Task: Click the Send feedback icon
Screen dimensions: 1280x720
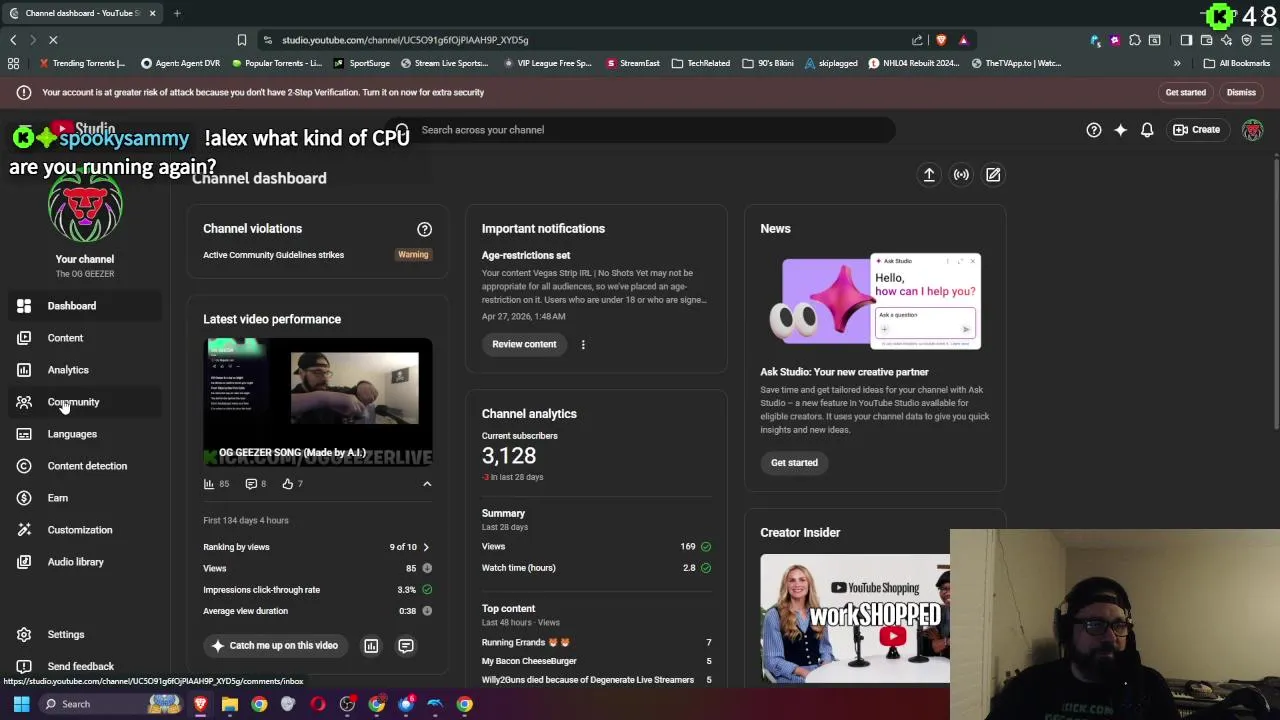Action: [x=24, y=666]
